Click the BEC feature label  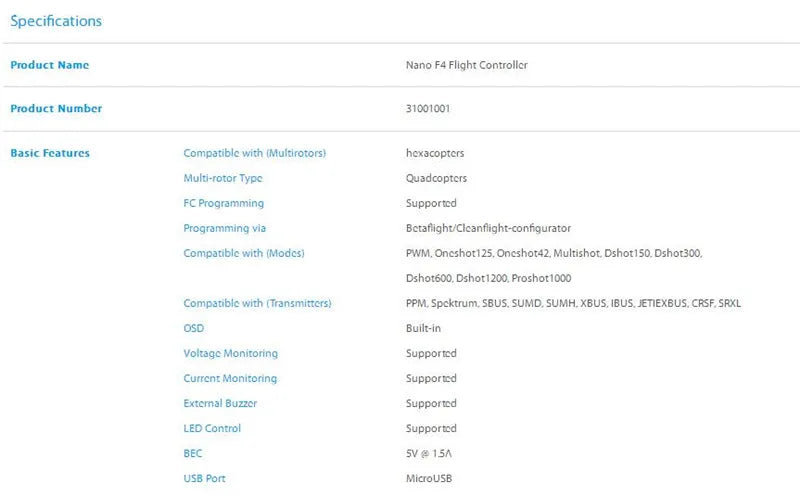click(193, 453)
